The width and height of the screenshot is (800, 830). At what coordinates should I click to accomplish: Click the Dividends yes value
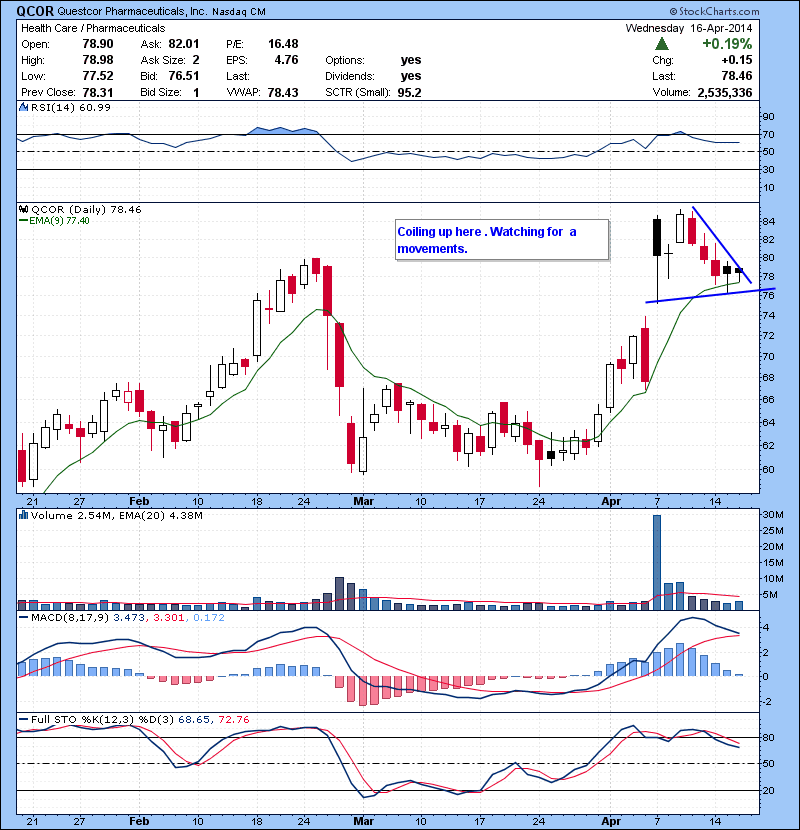coord(411,76)
